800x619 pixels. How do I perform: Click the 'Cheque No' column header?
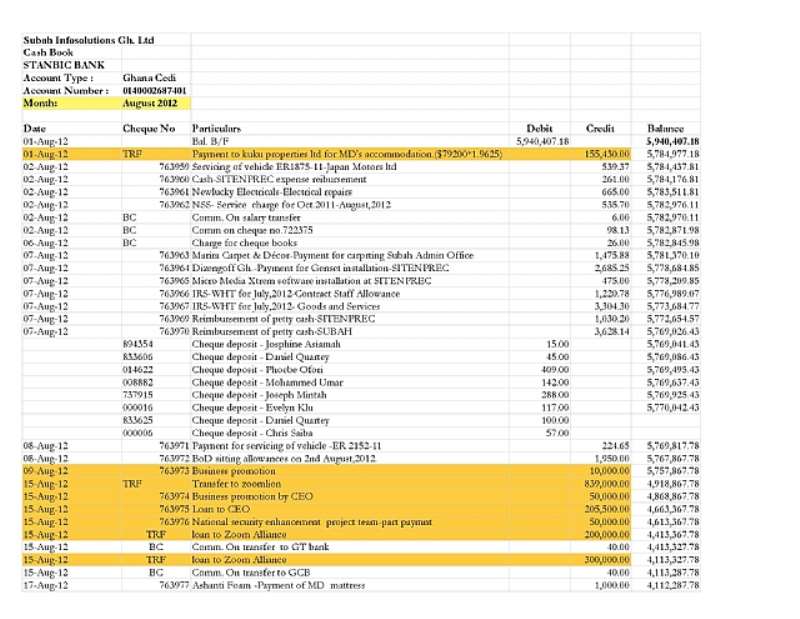pyautogui.click(x=149, y=129)
